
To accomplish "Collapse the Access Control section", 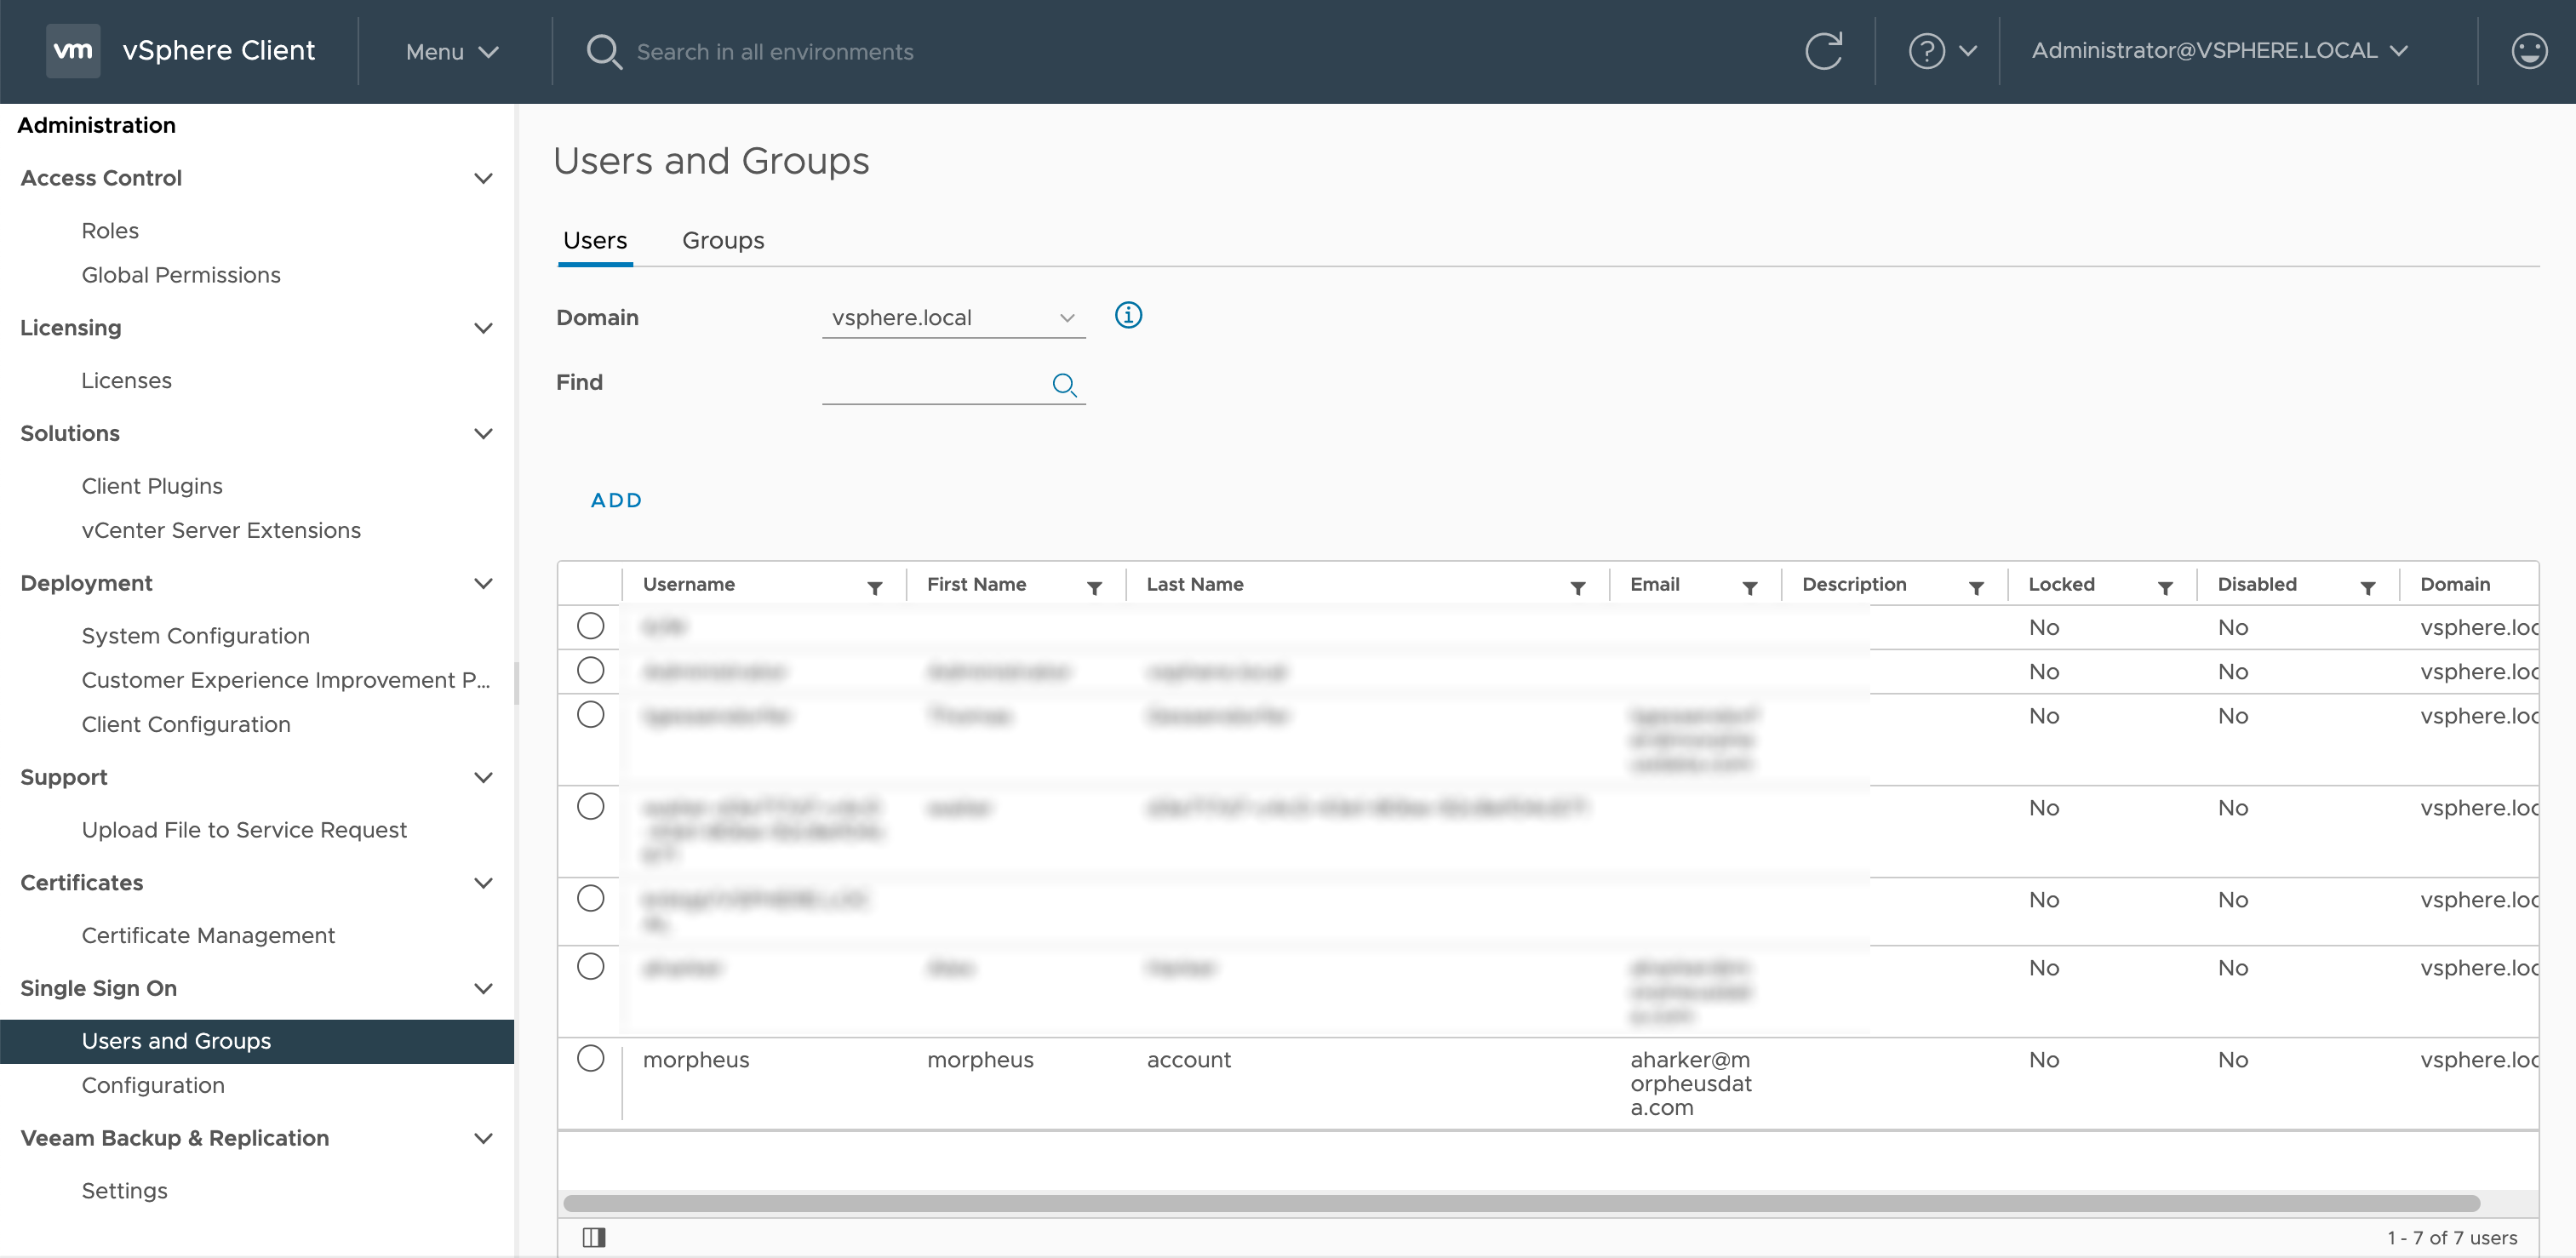I will tap(483, 179).
